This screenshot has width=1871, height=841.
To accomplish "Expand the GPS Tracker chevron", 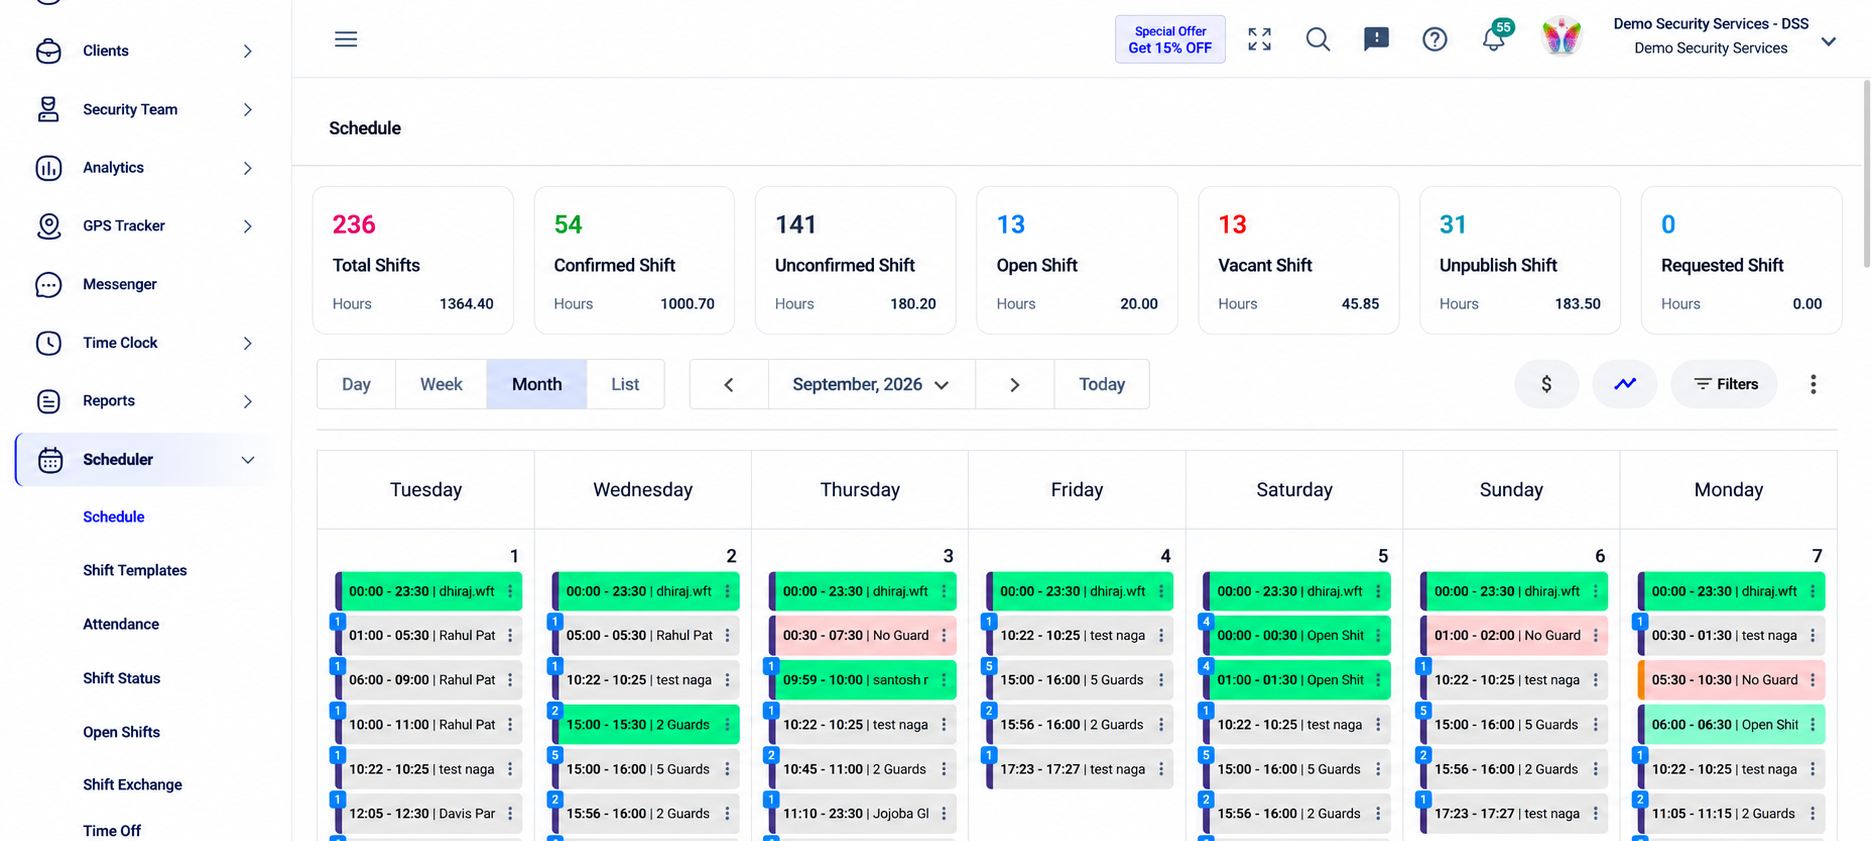I will click(247, 226).
